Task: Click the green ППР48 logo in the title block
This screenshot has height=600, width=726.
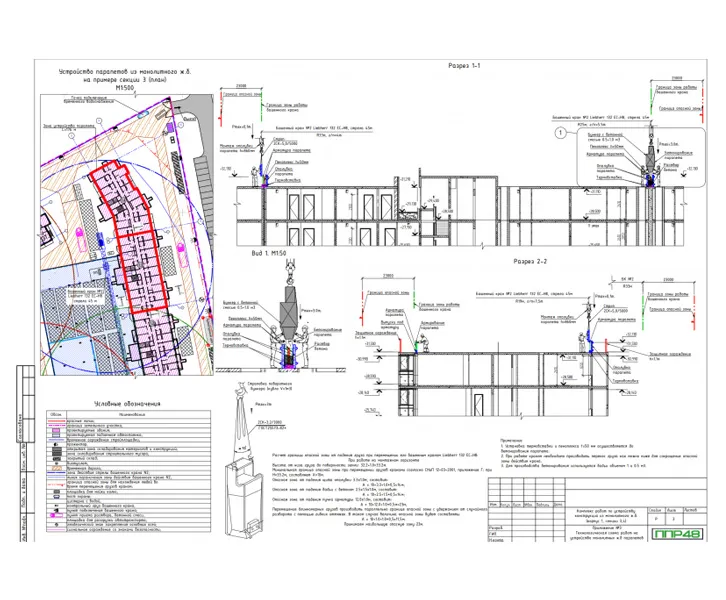Action: [677, 534]
